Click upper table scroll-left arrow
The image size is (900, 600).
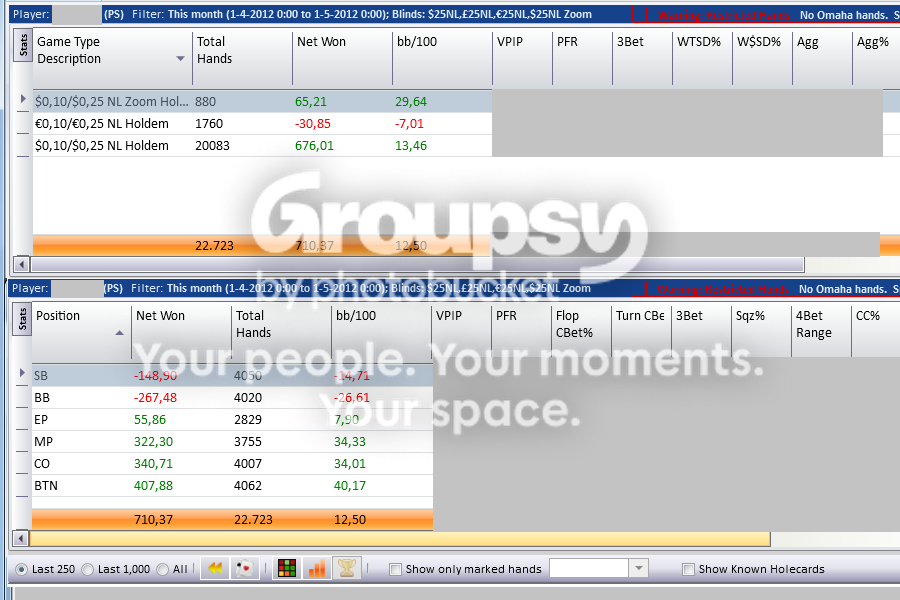(x=21, y=265)
